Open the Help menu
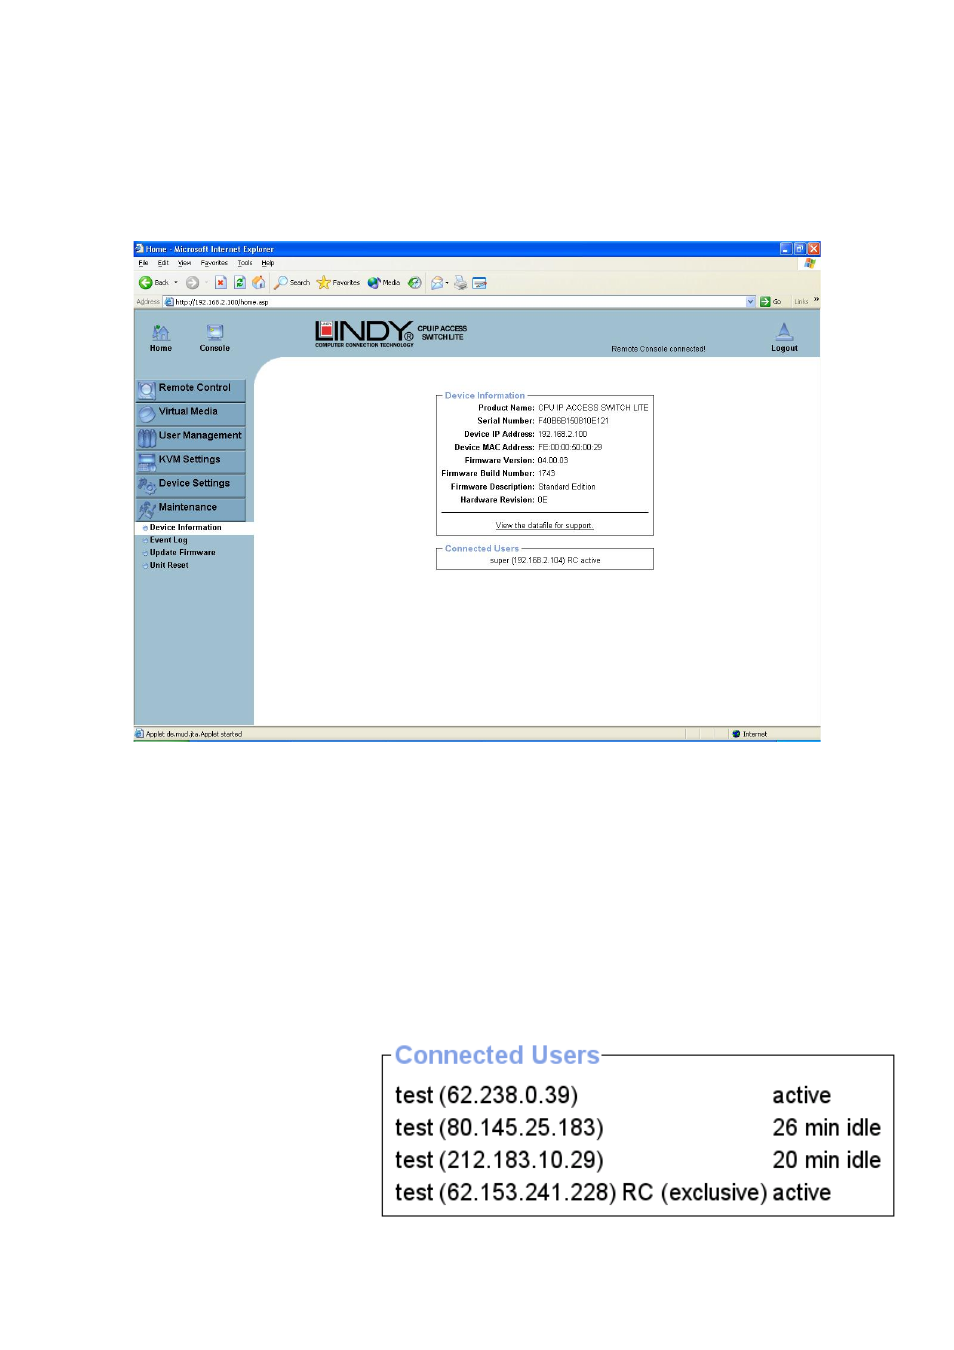Viewport: 954px width, 1350px height. (268, 263)
